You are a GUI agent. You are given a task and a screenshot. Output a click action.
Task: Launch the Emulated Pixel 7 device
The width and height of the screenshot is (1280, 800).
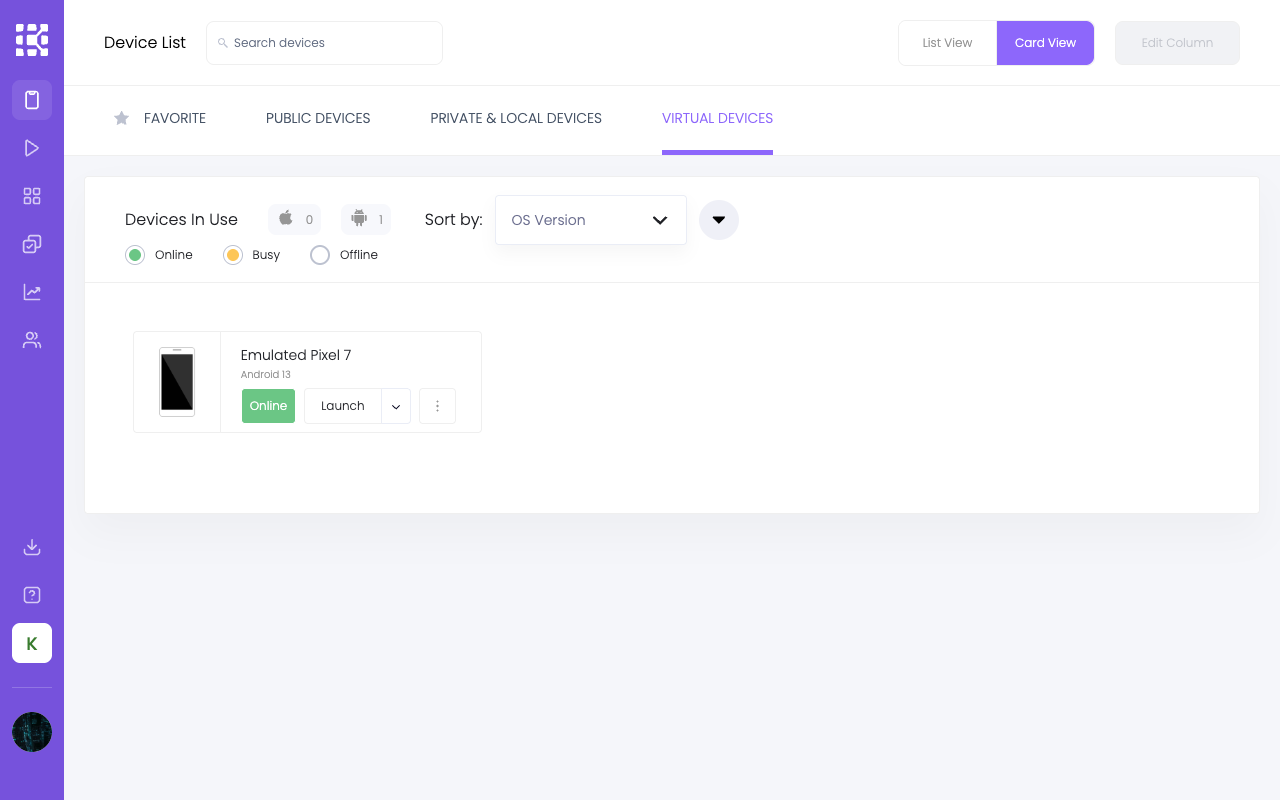pos(343,406)
